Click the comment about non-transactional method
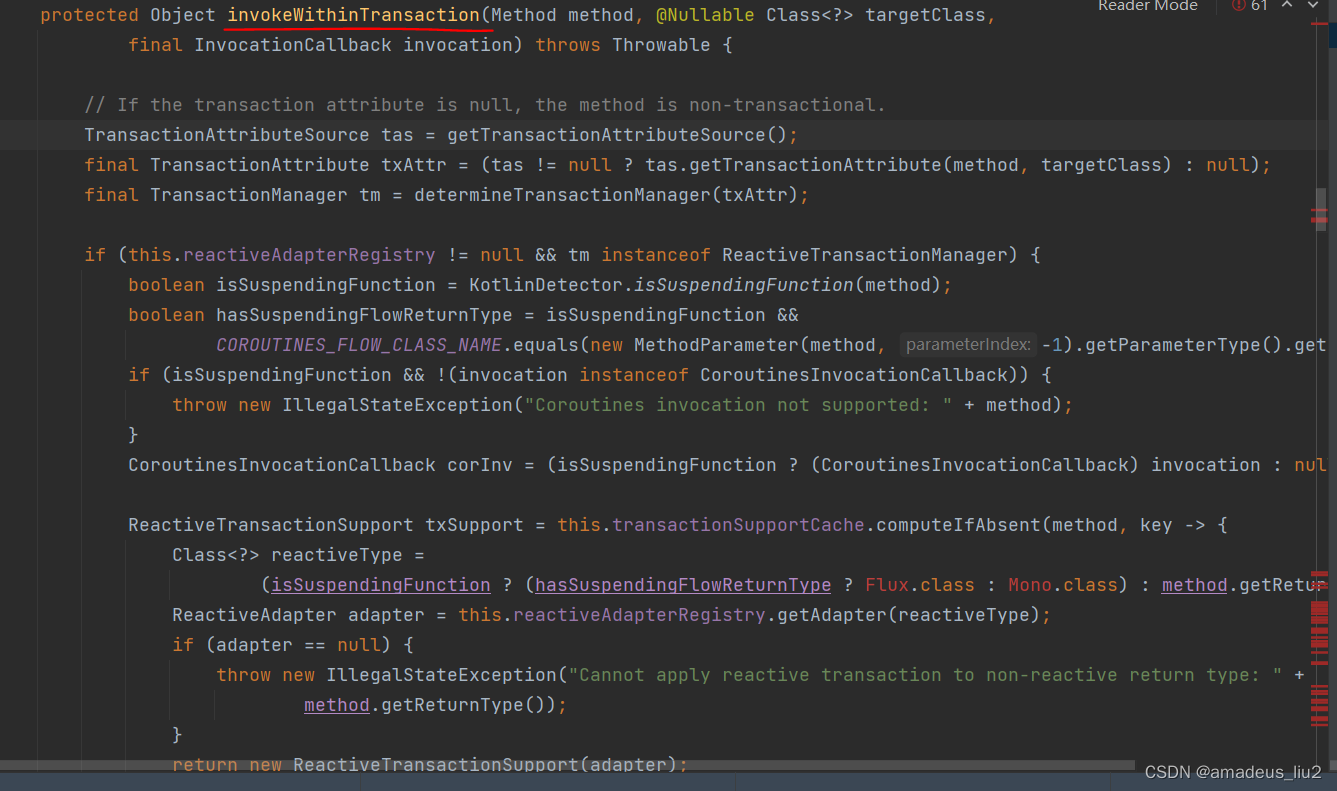This screenshot has height=791, width=1337. (x=485, y=105)
